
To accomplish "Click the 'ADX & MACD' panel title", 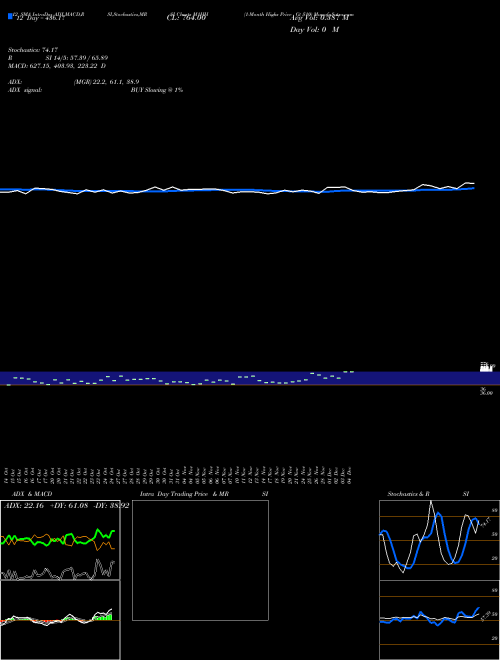I will tap(32, 494).
